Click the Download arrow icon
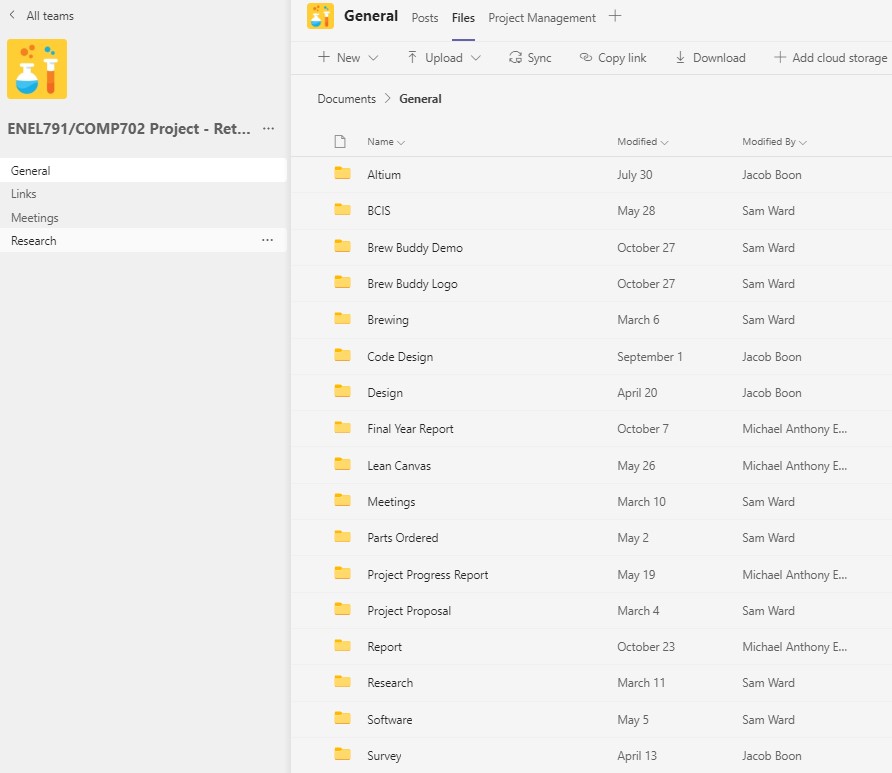Screen dimensions: 892x773 [681, 58]
